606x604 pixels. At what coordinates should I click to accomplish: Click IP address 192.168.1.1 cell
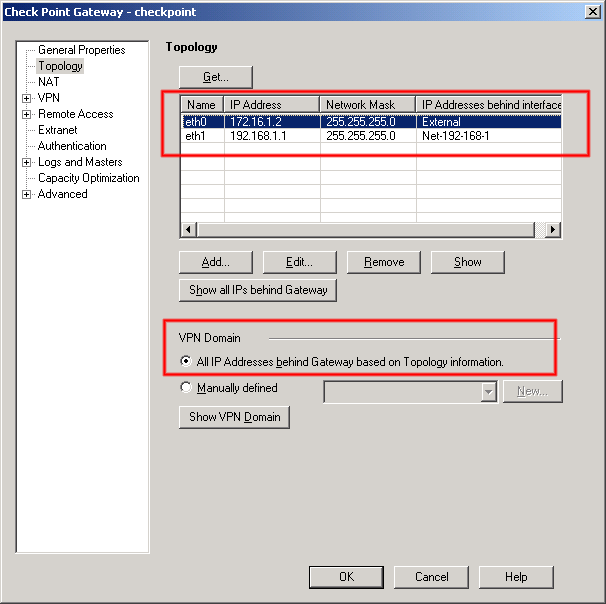(258, 136)
